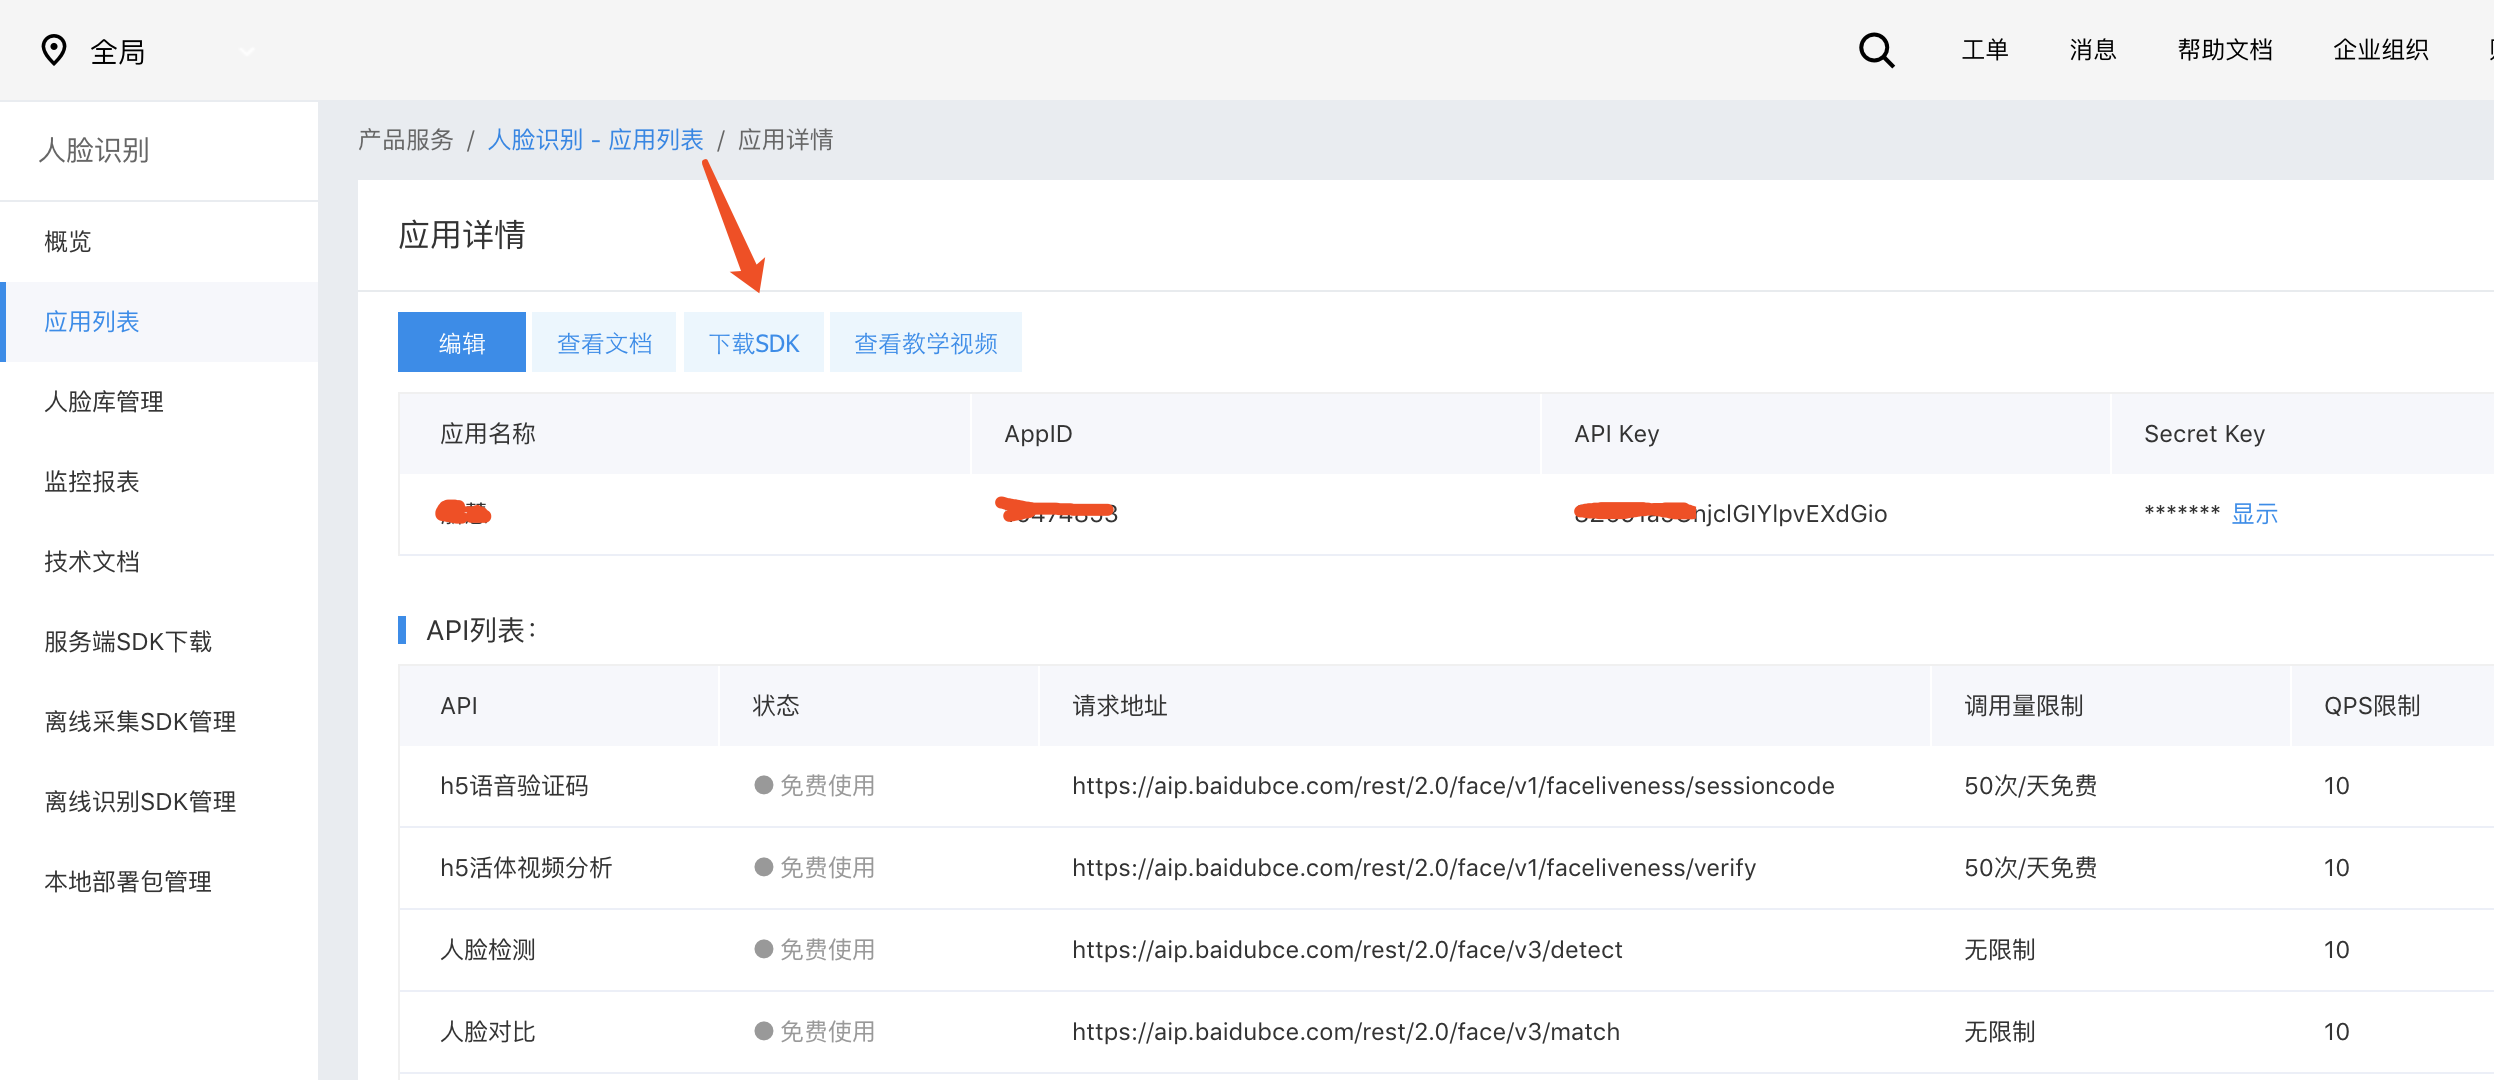2494x1080 pixels.
Task: Click 免费使用 status for 人脸检测
Action: [x=814, y=950]
